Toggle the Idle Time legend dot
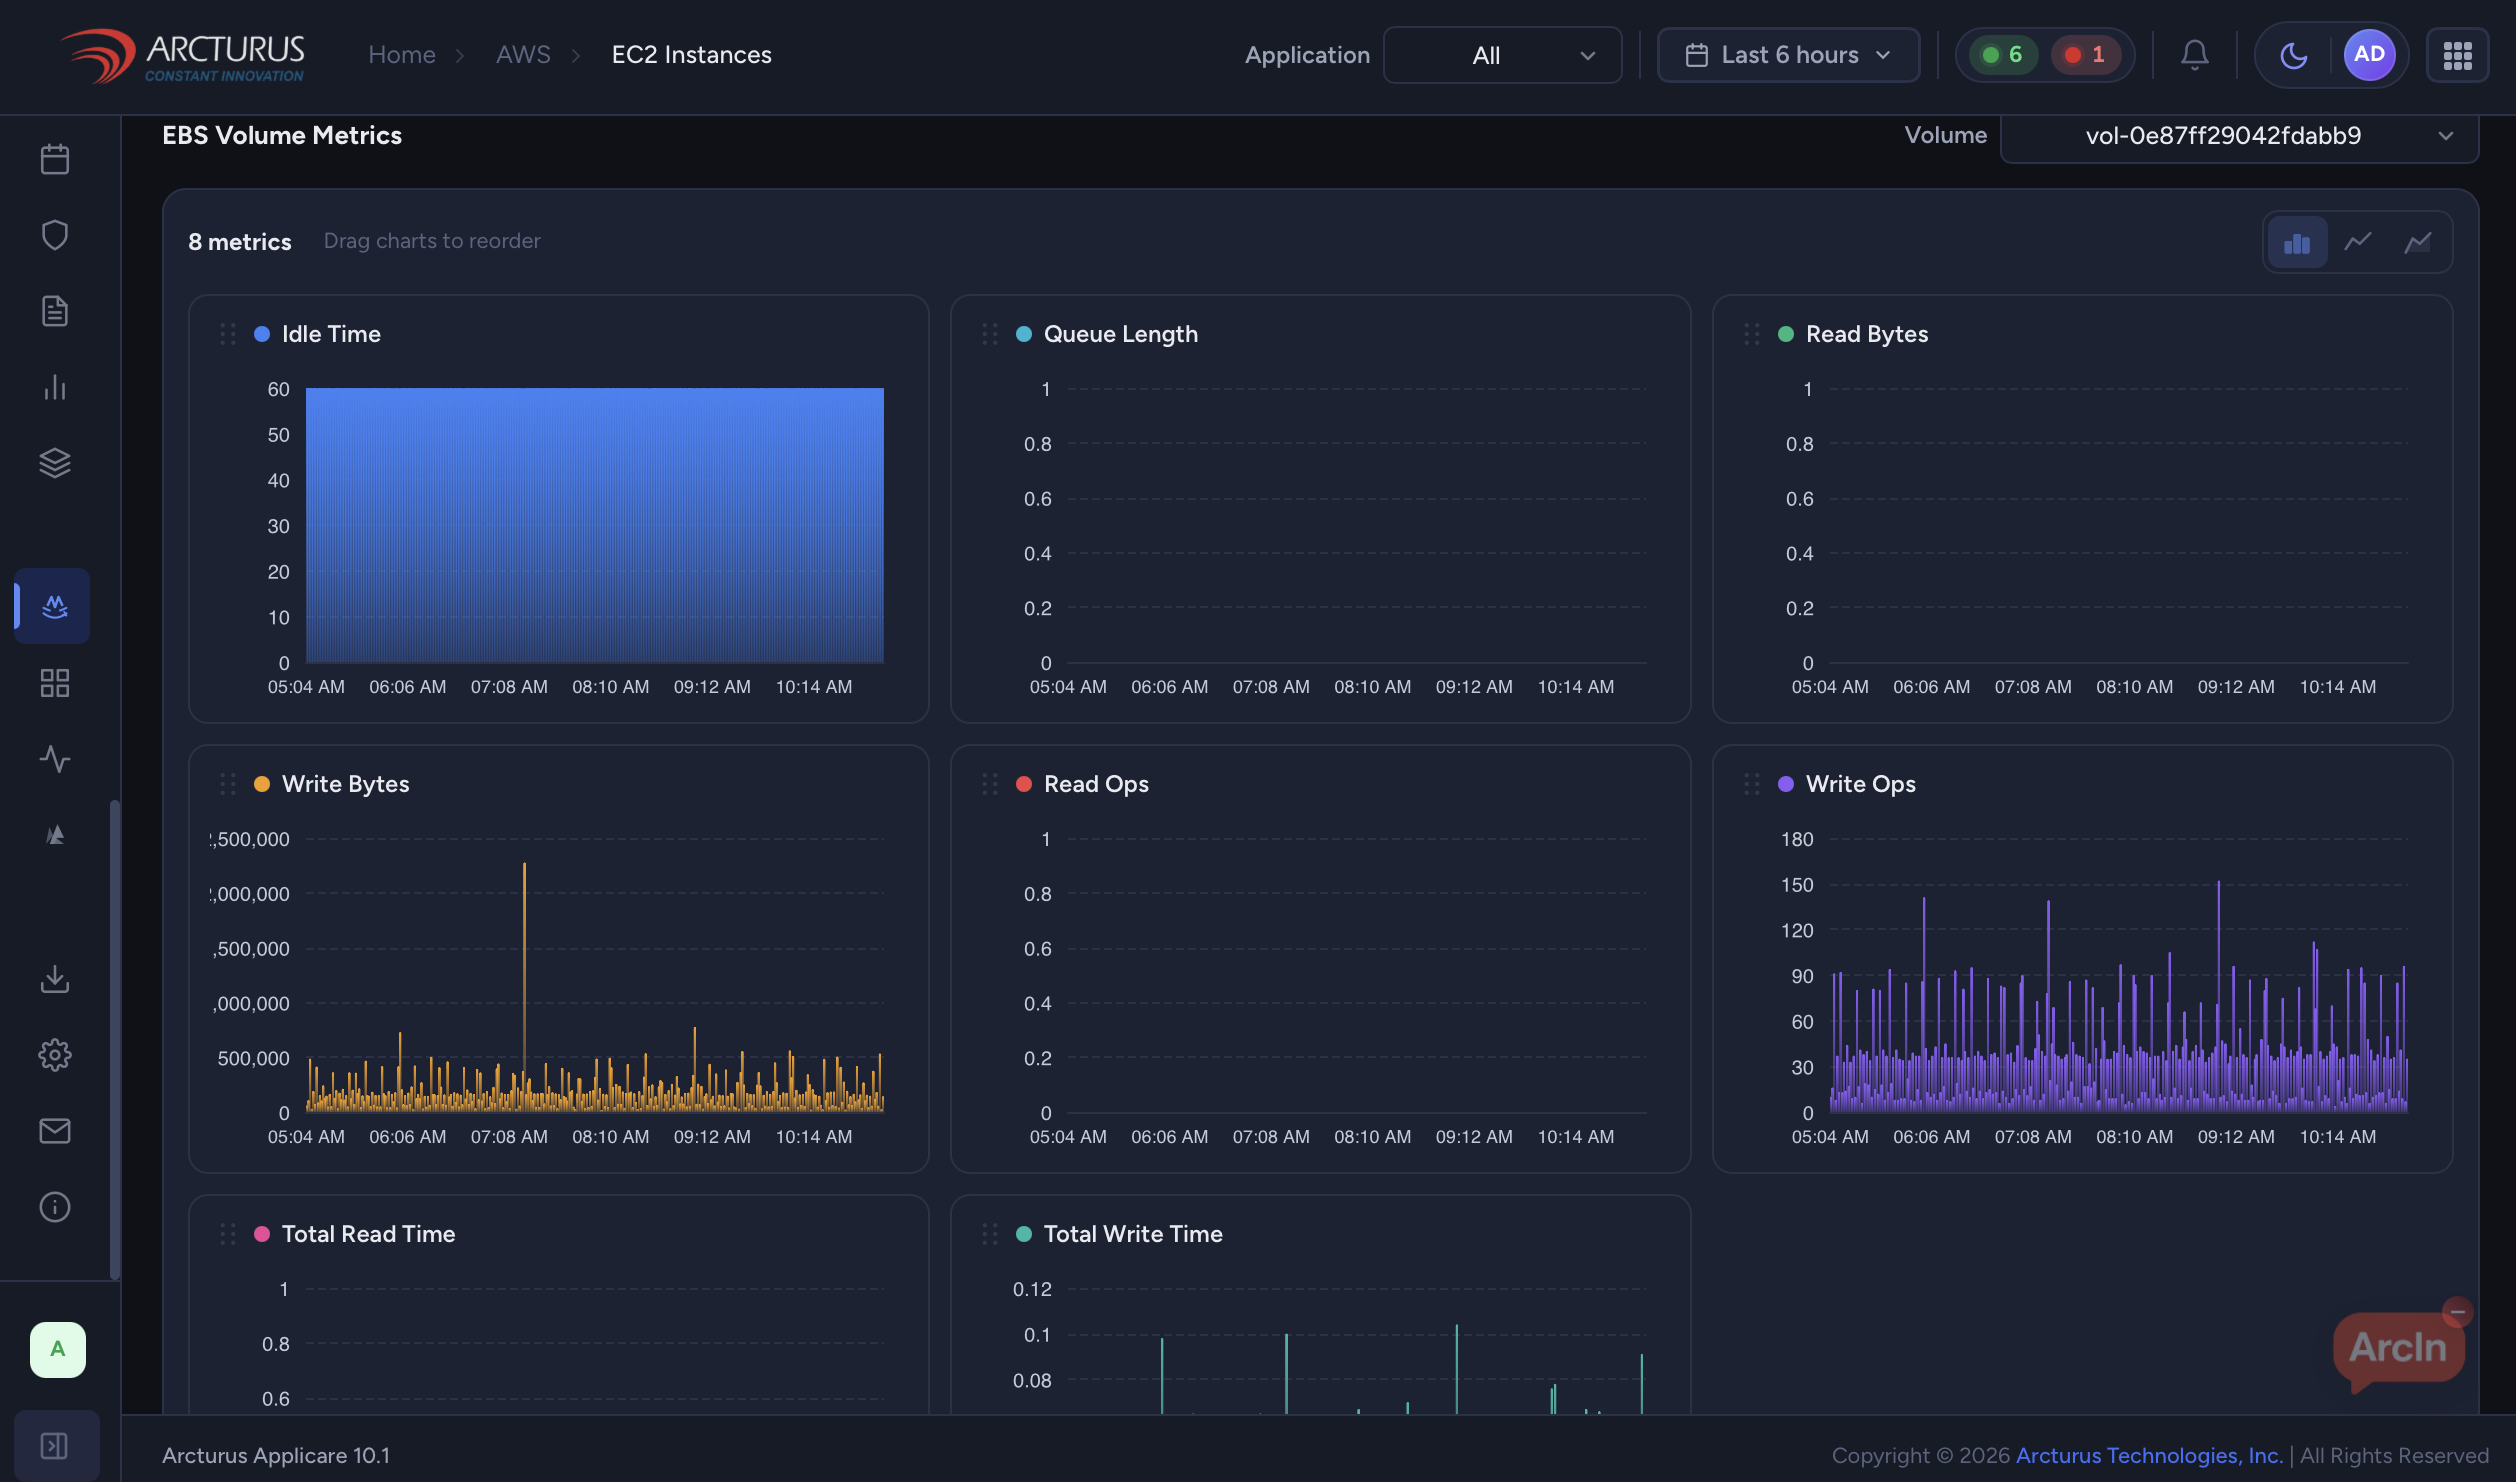Viewport: 2516px width, 1482px height. point(262,334)
